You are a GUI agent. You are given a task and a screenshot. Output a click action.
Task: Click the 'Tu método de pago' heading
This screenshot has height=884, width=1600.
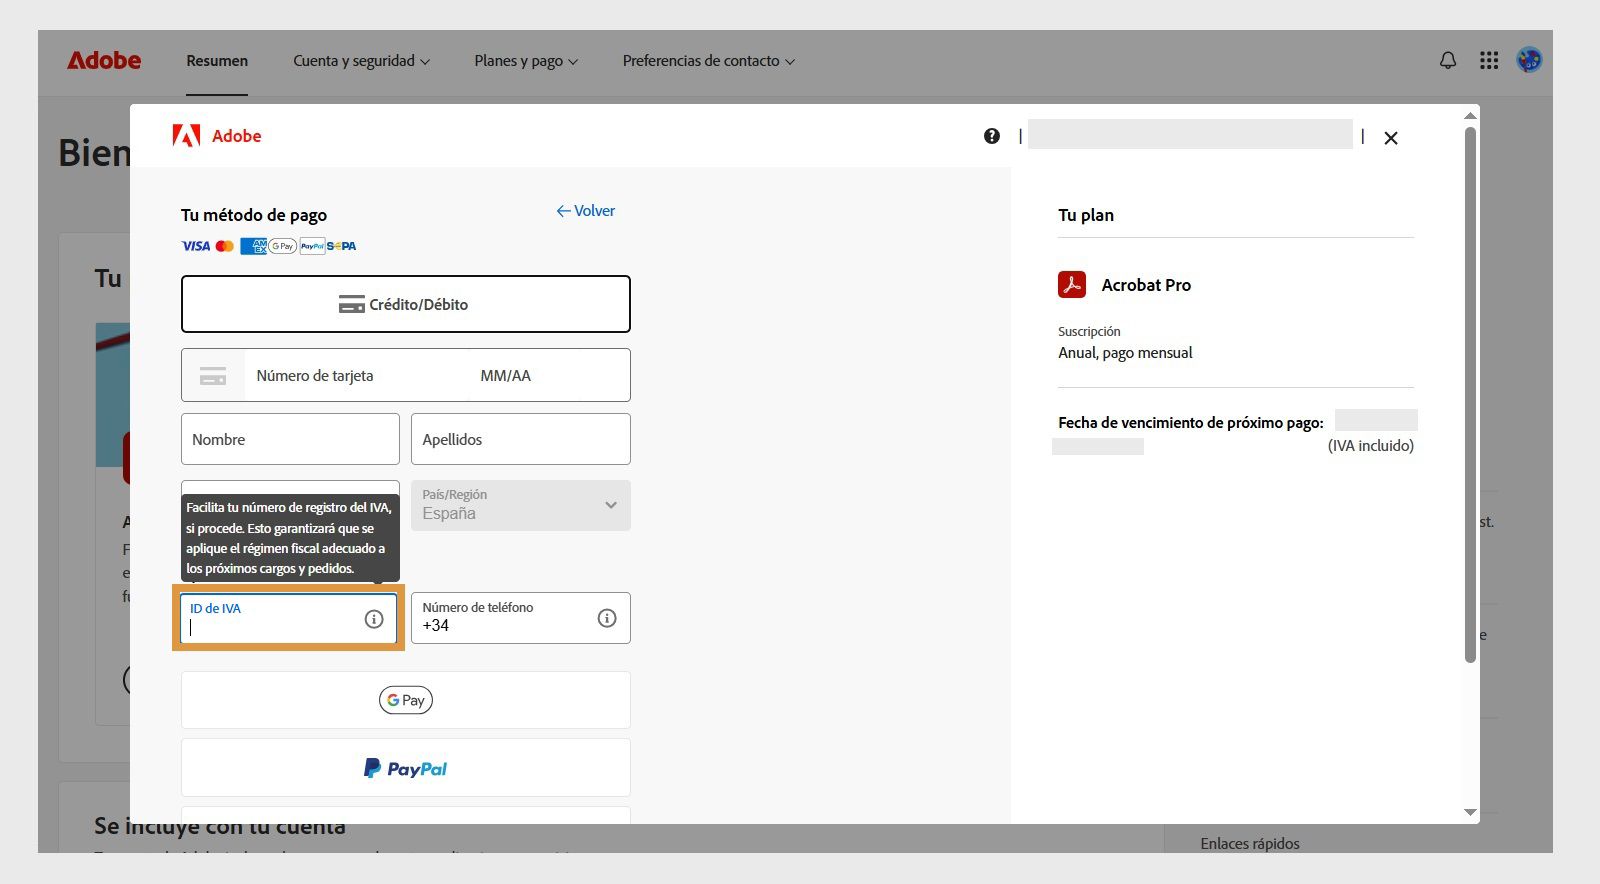pos(254,215)
